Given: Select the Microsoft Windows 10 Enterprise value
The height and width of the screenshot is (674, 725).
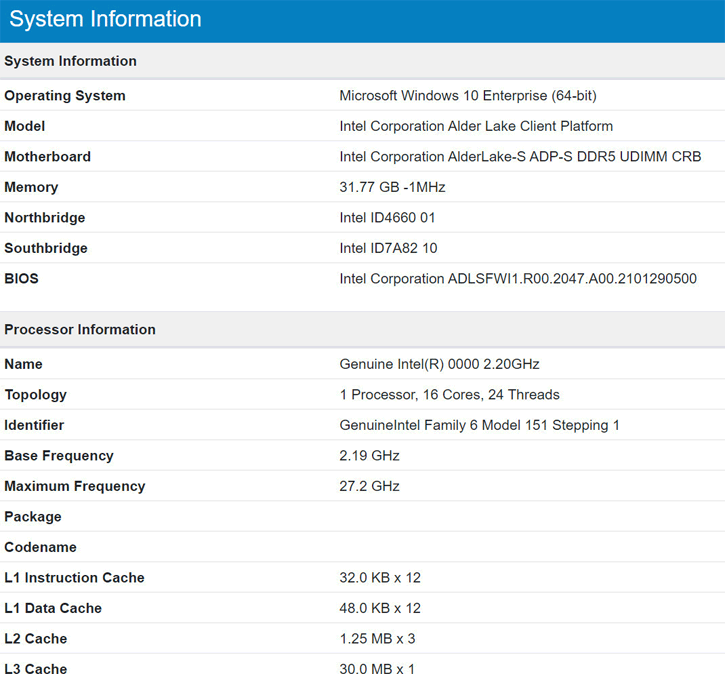Looking at the screenshot, I should (468, 96).
